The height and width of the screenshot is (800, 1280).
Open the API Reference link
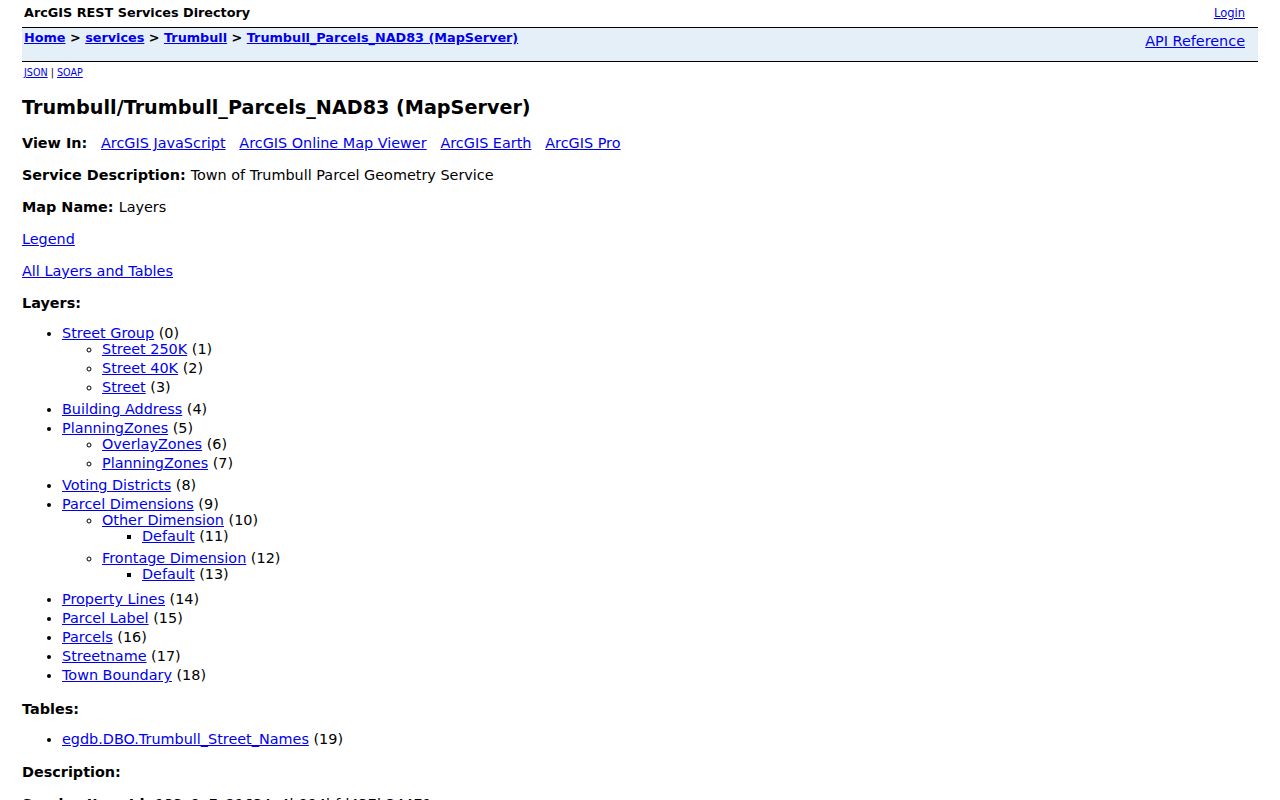tap(1195, 41)
